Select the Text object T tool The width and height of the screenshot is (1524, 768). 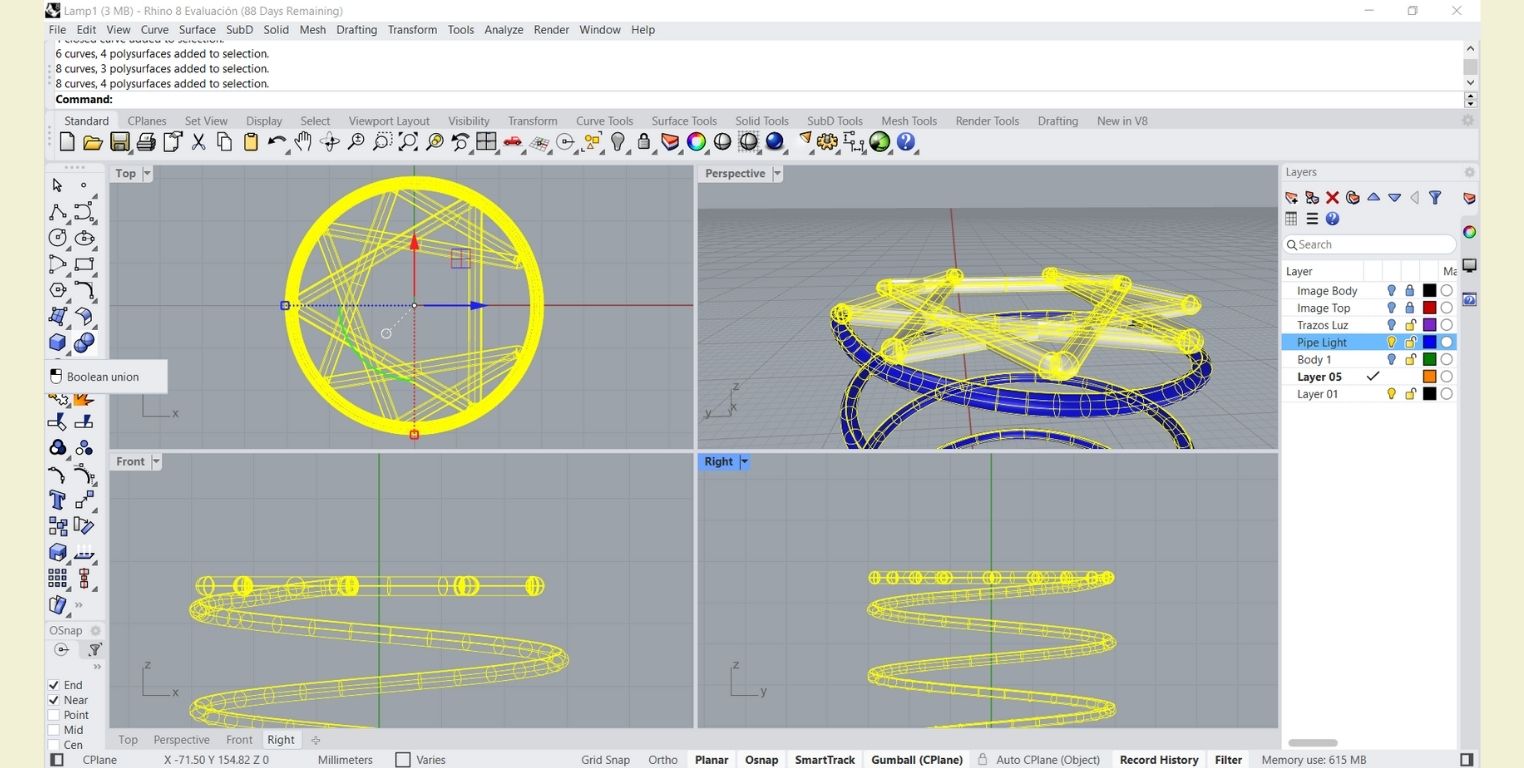point(57,500)
